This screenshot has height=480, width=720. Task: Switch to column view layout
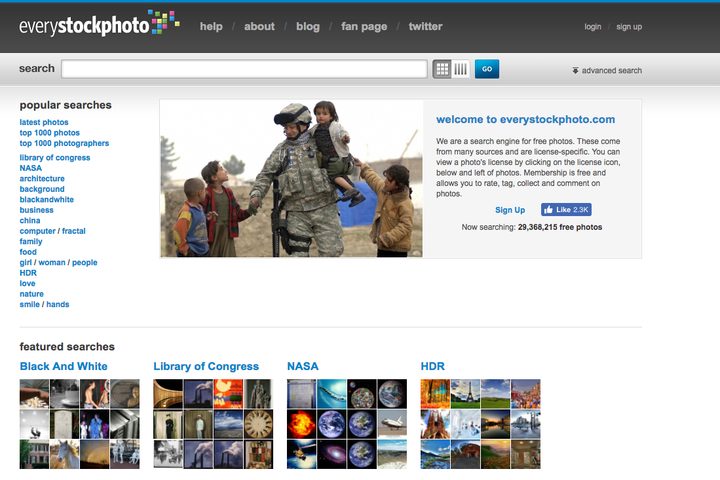[461, 69]
